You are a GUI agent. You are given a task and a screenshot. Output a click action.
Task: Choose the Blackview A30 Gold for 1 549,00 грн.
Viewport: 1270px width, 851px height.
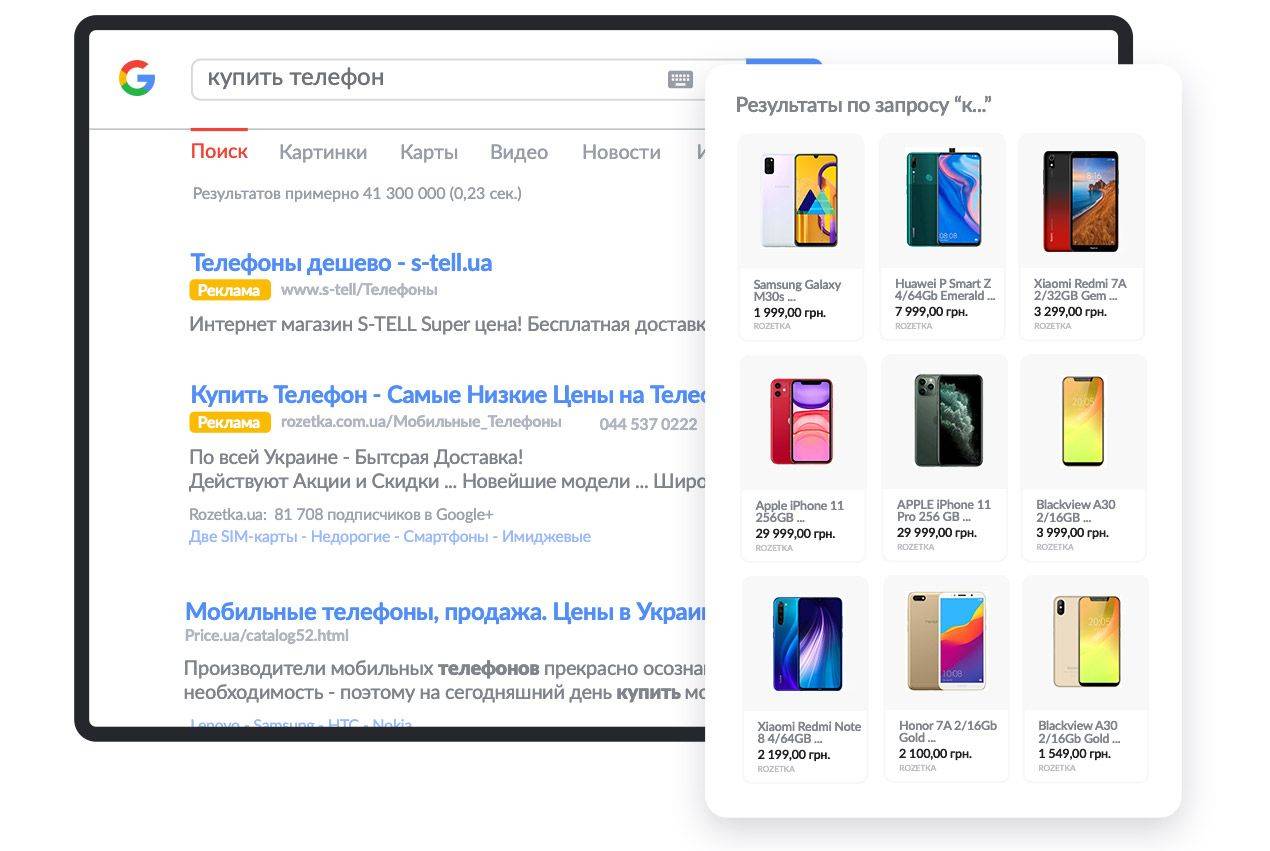point(1085,679)
